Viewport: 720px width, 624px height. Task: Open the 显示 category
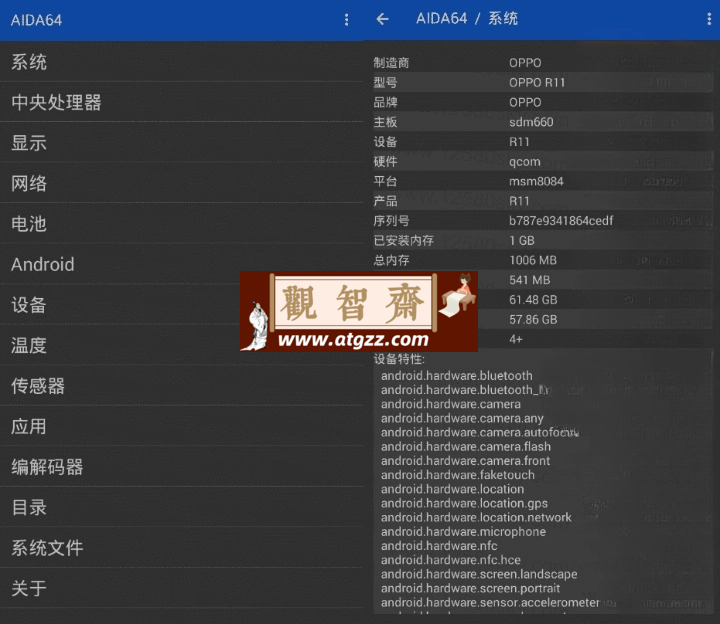182,143
